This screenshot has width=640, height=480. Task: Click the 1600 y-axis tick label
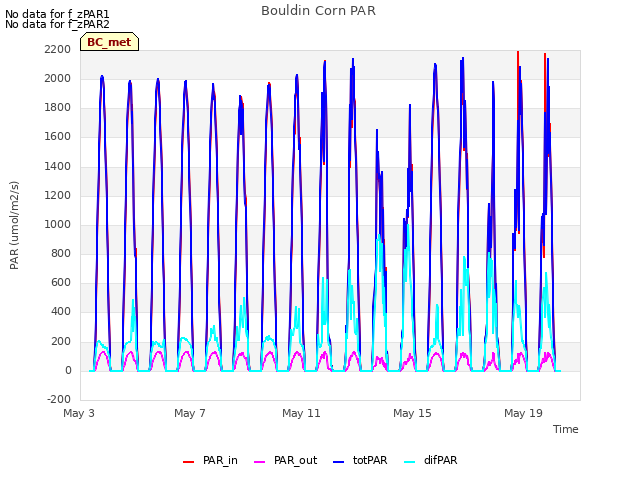point(58,137)
